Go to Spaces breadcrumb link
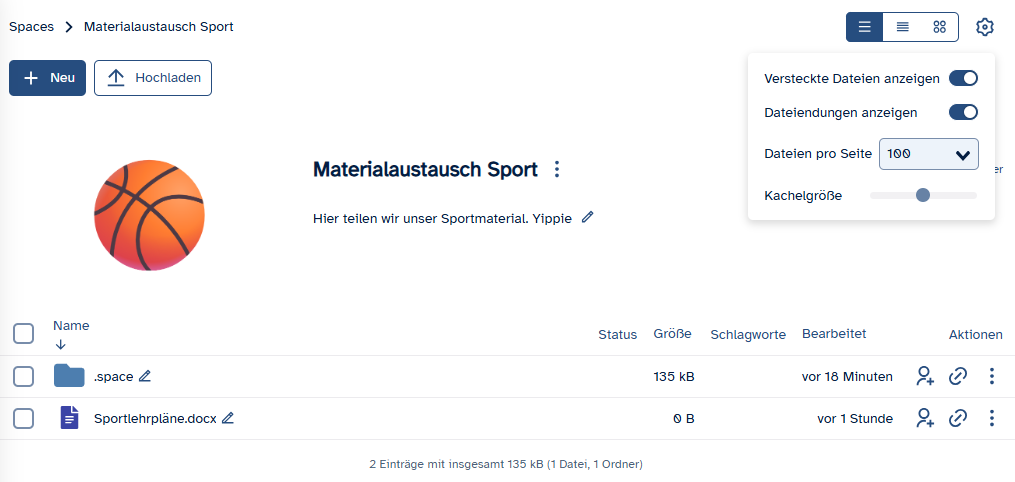Image resolution: width=1015 pixels, height=482 pixels. coord(31,27)
